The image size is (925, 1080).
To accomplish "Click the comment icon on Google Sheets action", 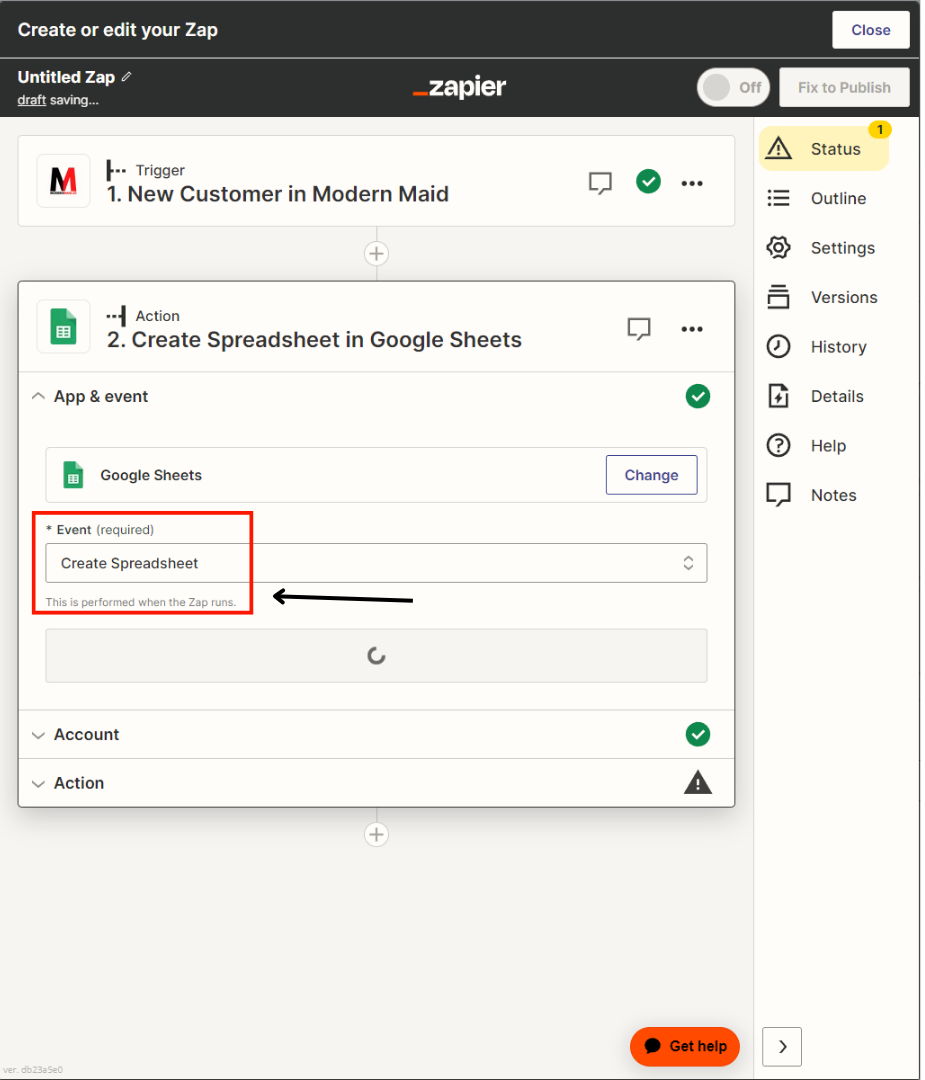I will point(639,328).
